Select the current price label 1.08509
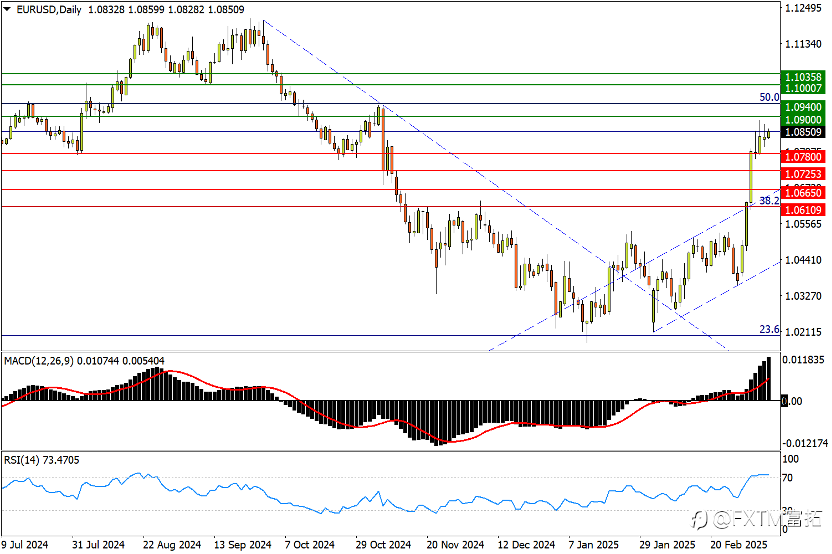Viewport: 832px width, 554px height. pyautogui.click(x=803, y=132)
